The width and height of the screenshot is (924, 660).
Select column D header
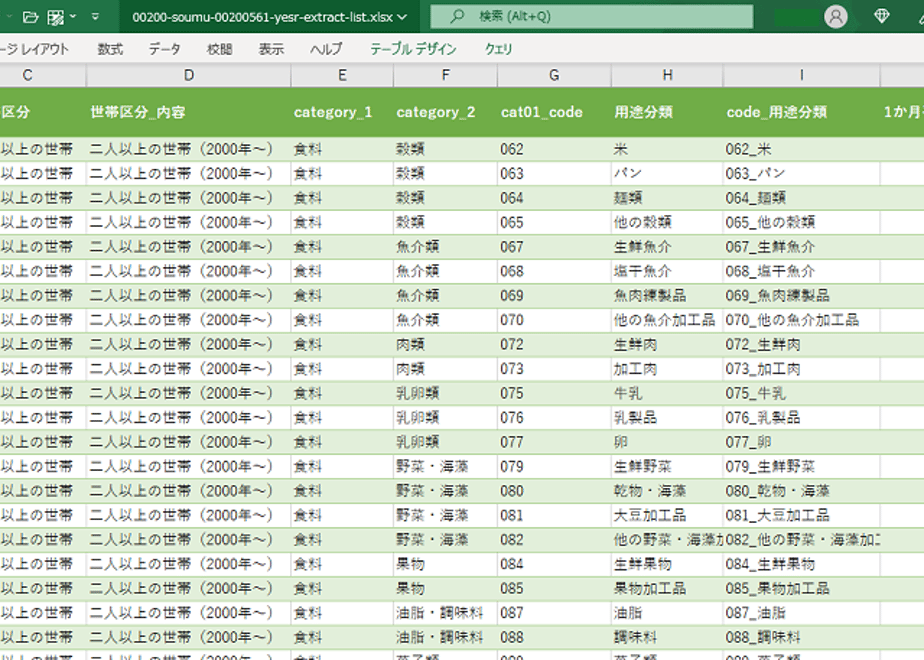pyautogui.click(x=189, y=75)
